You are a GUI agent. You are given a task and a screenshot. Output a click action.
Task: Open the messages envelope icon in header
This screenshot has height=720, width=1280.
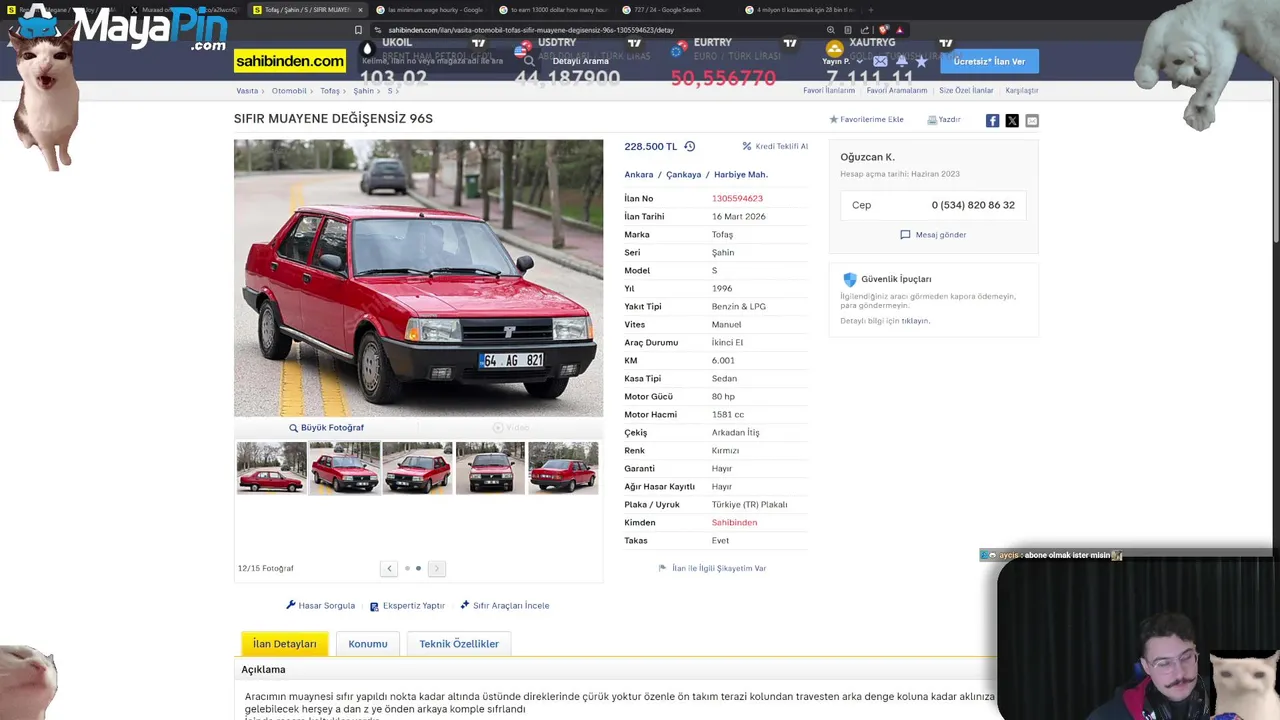(x=880, y=61)
